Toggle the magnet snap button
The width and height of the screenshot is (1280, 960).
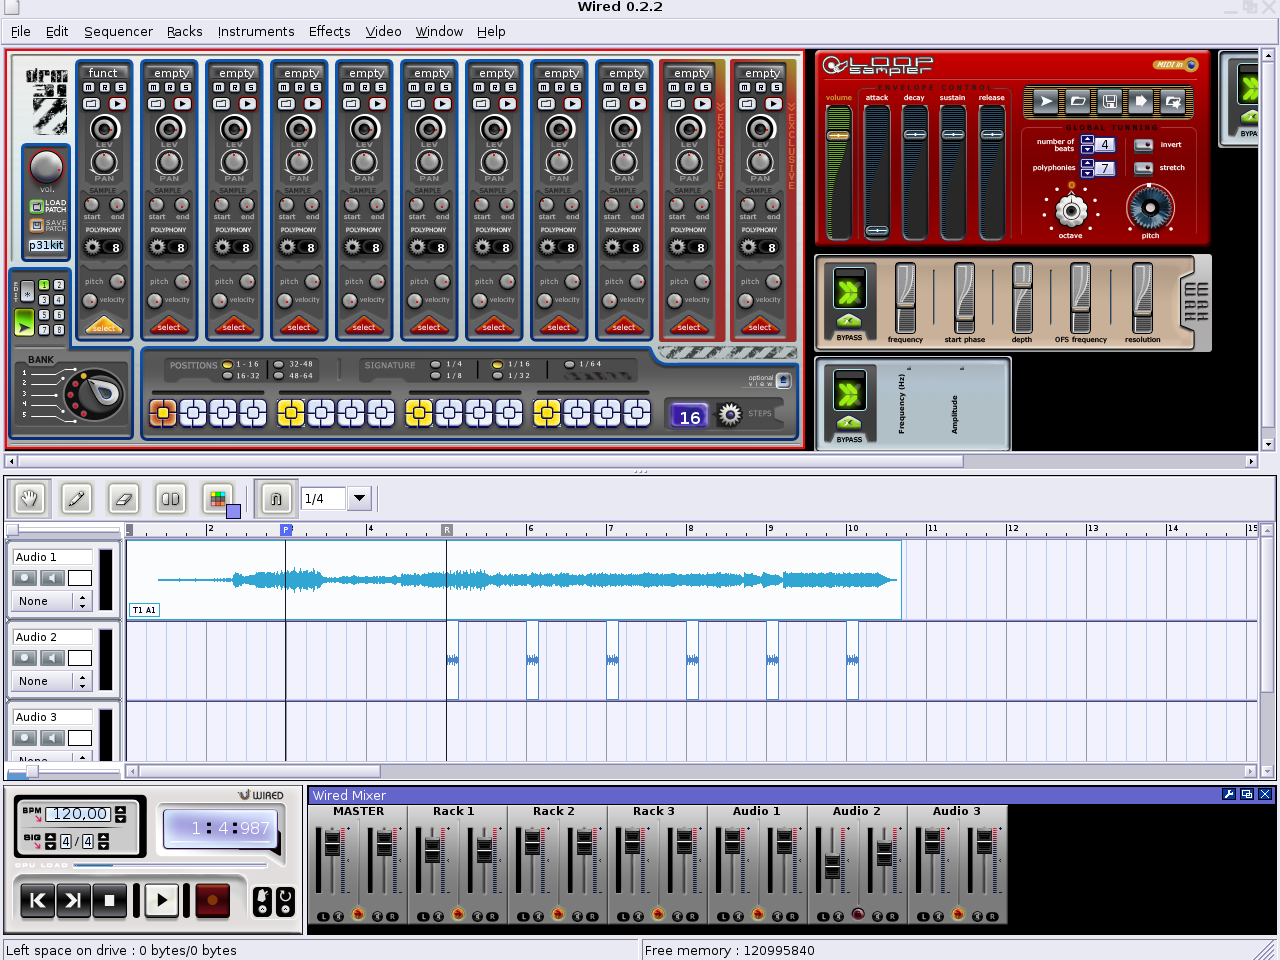(x=275, y=498)
